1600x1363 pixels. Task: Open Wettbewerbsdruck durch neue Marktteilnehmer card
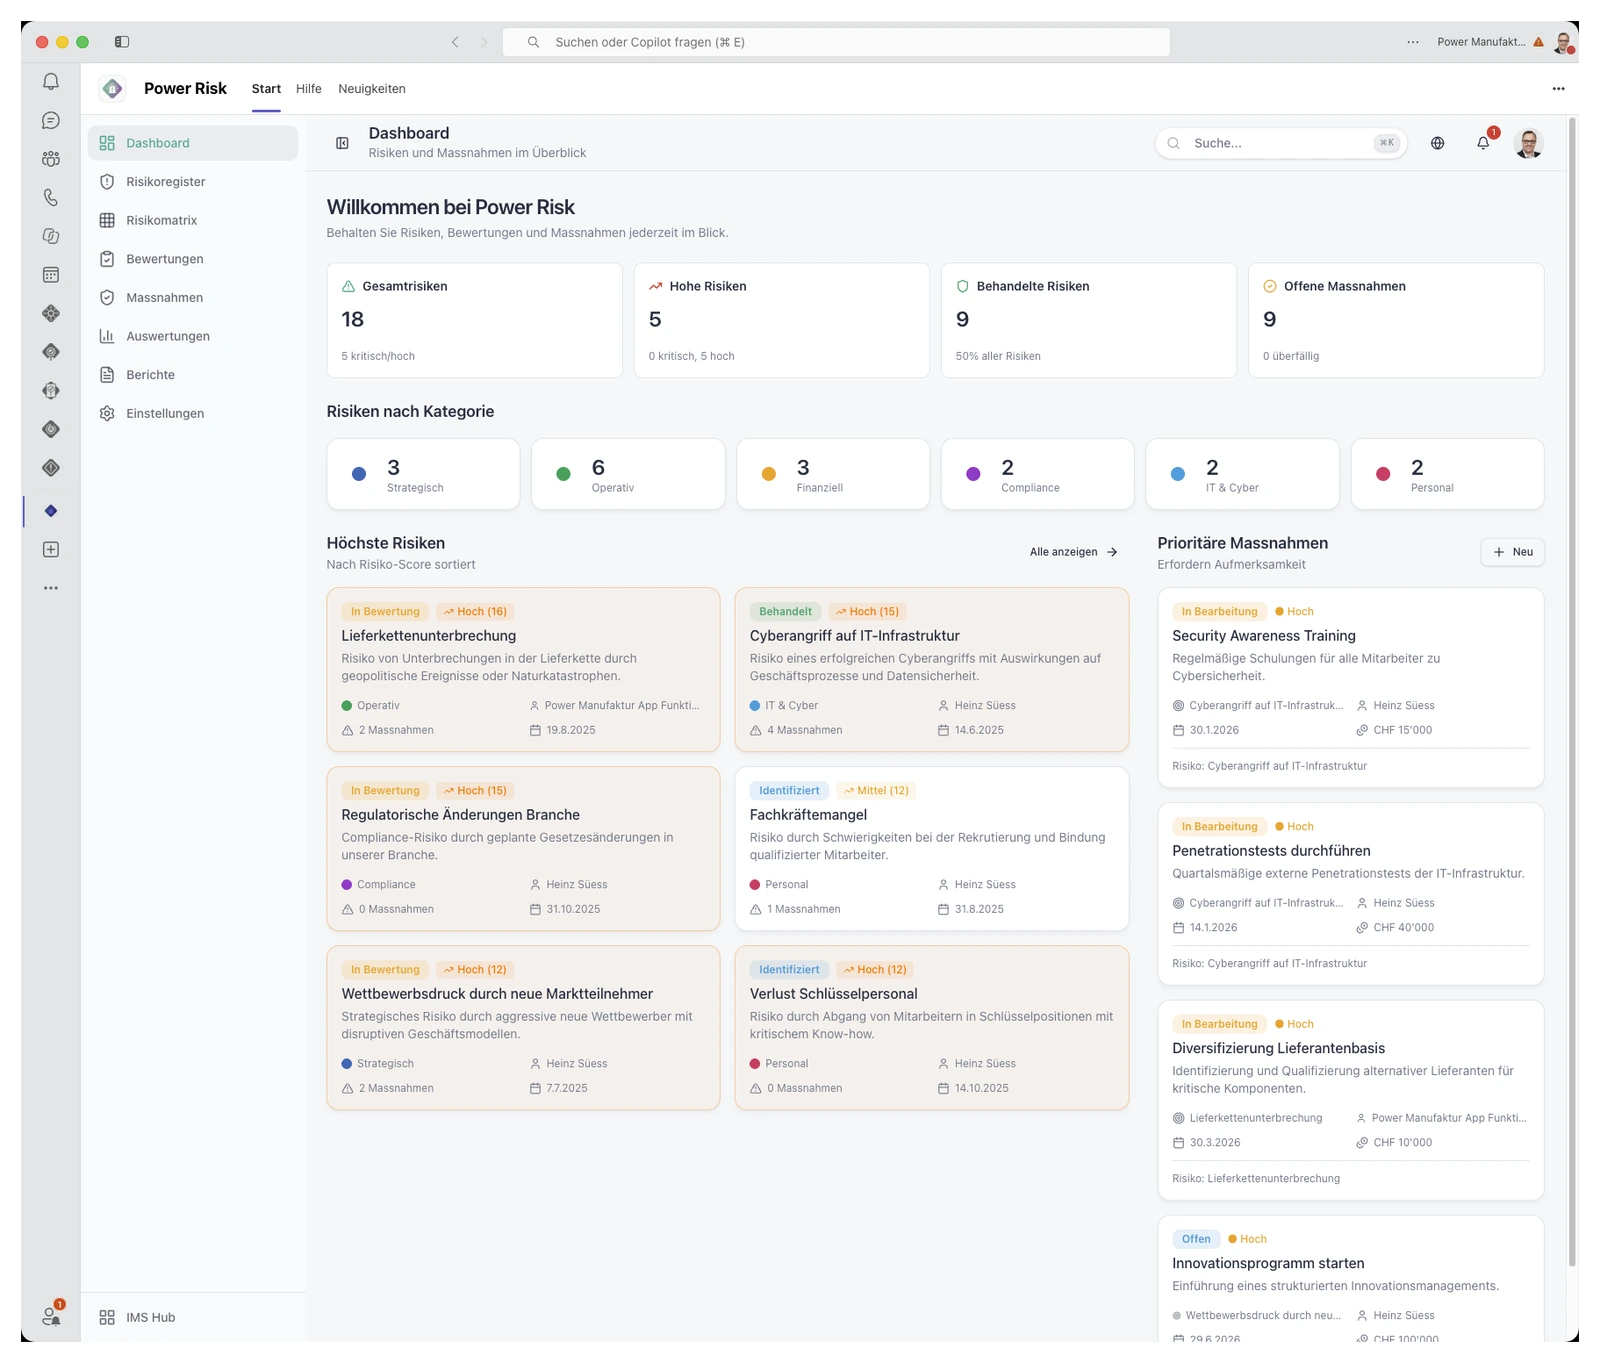click(523, 1027)
